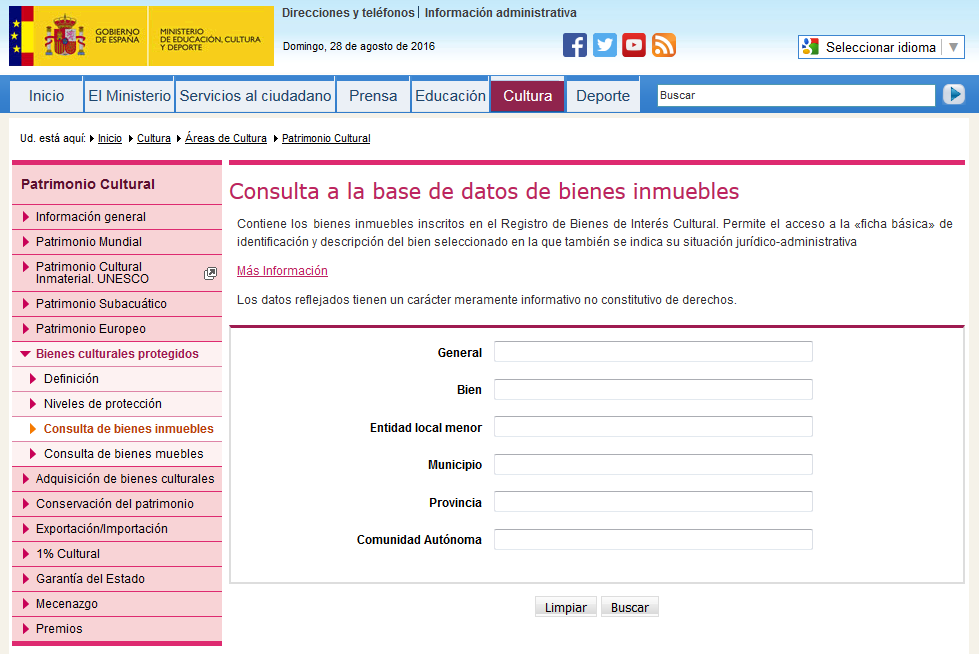Select Consulta de bienes inmuebles item
This screenshot has height=654, width=979.
tap(117, 429)
